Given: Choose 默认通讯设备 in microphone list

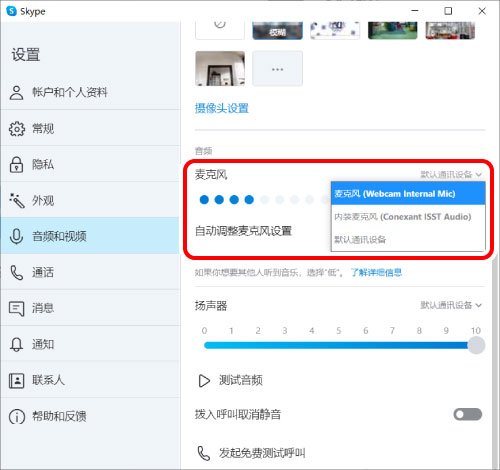Looking at the screenshot, I should pos(408,239).
